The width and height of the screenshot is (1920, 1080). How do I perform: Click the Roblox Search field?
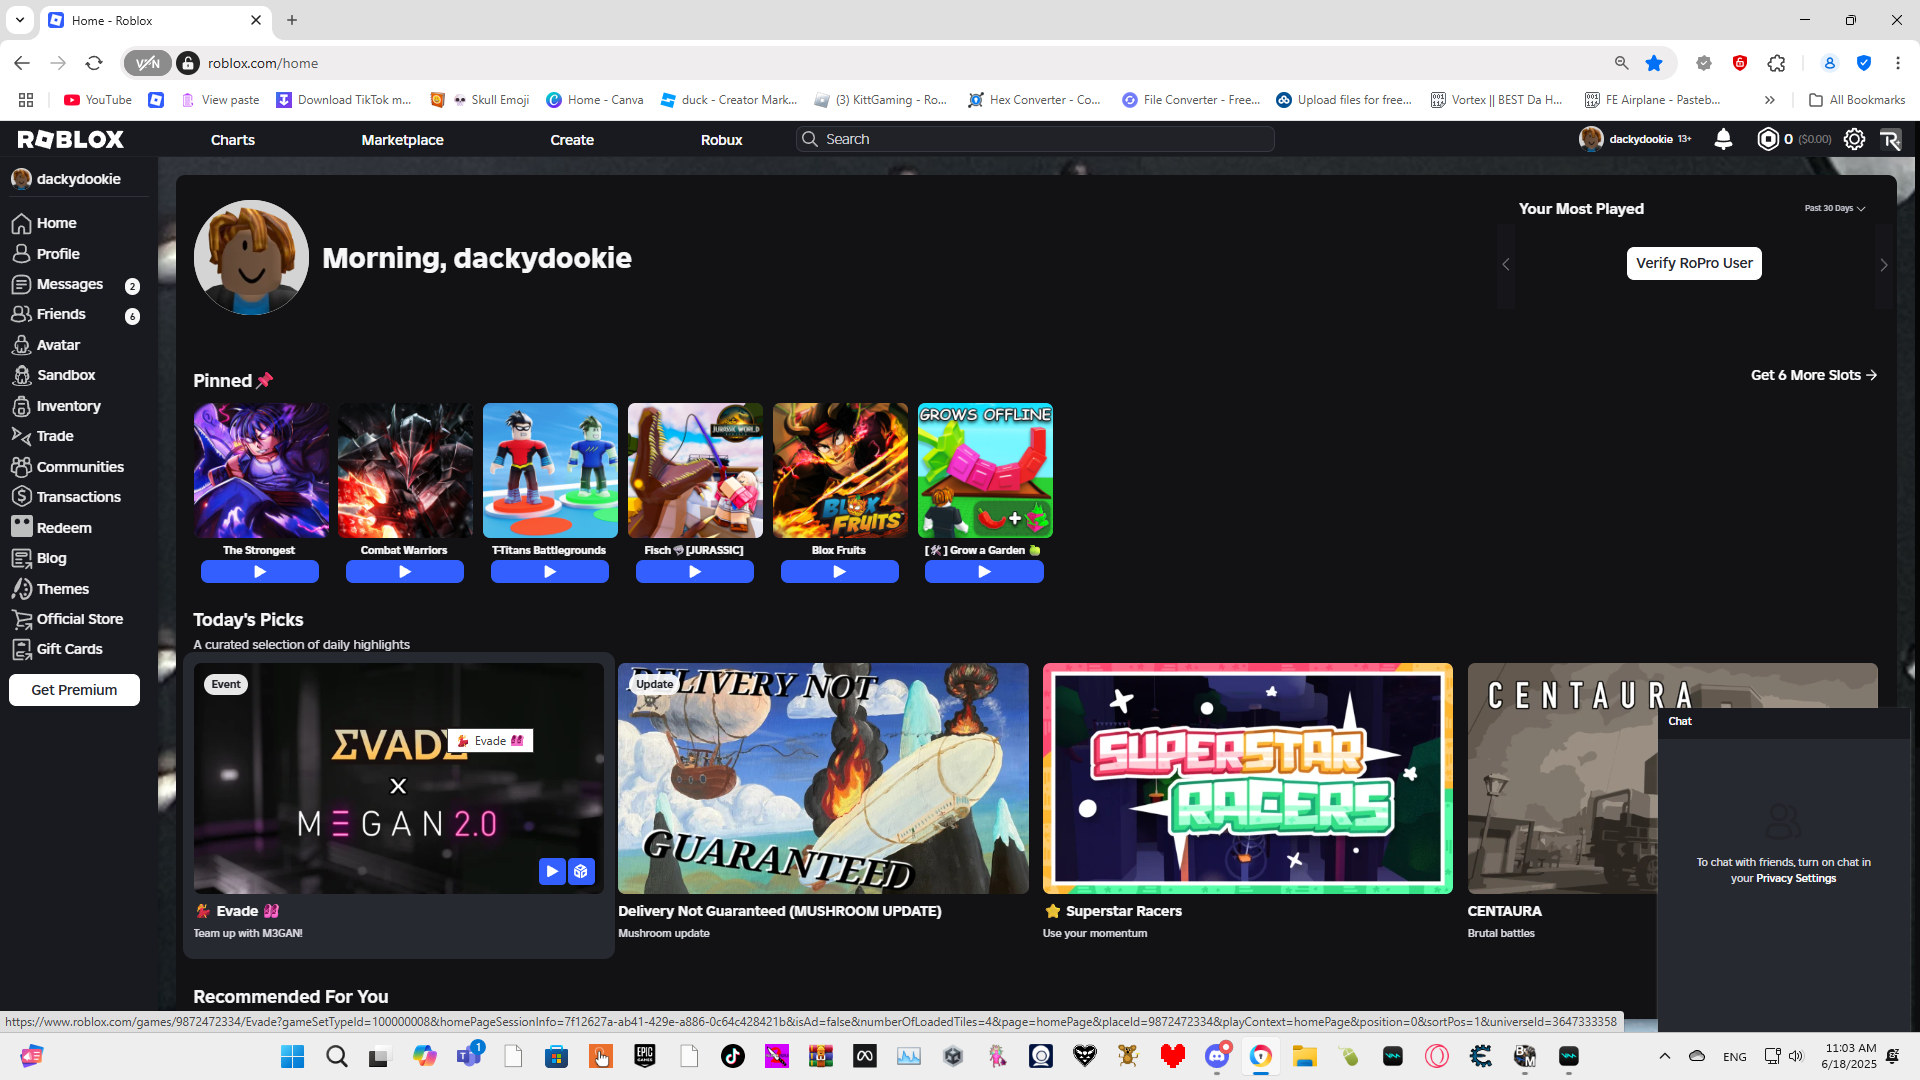[1035, 139]
